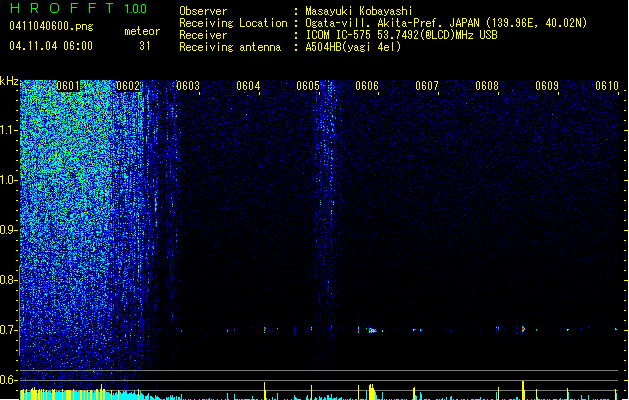The height and width of the screenshot is (400, 629).
Task: Click the 0607 time marker
Action: point(427,86)
